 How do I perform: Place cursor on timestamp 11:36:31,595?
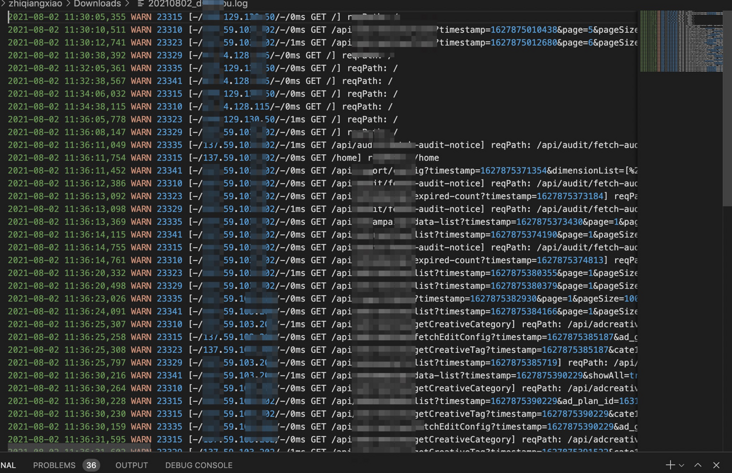[x=95, y=440]
